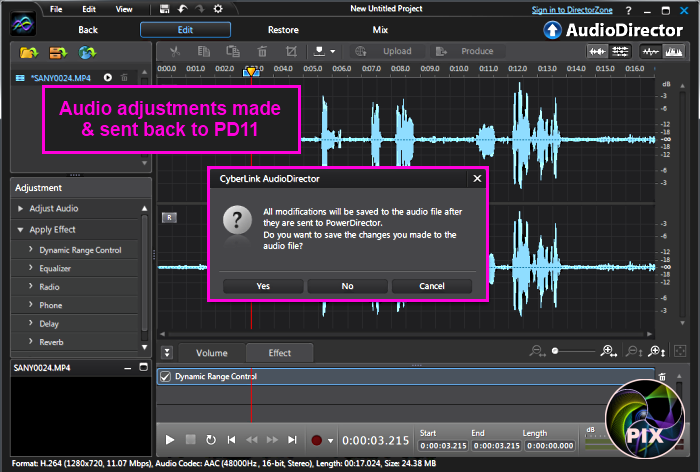The height and width of the screenshot is (472, 700).
Task: Click Cancel in the save dialog
Action: [x=432, y=286]
